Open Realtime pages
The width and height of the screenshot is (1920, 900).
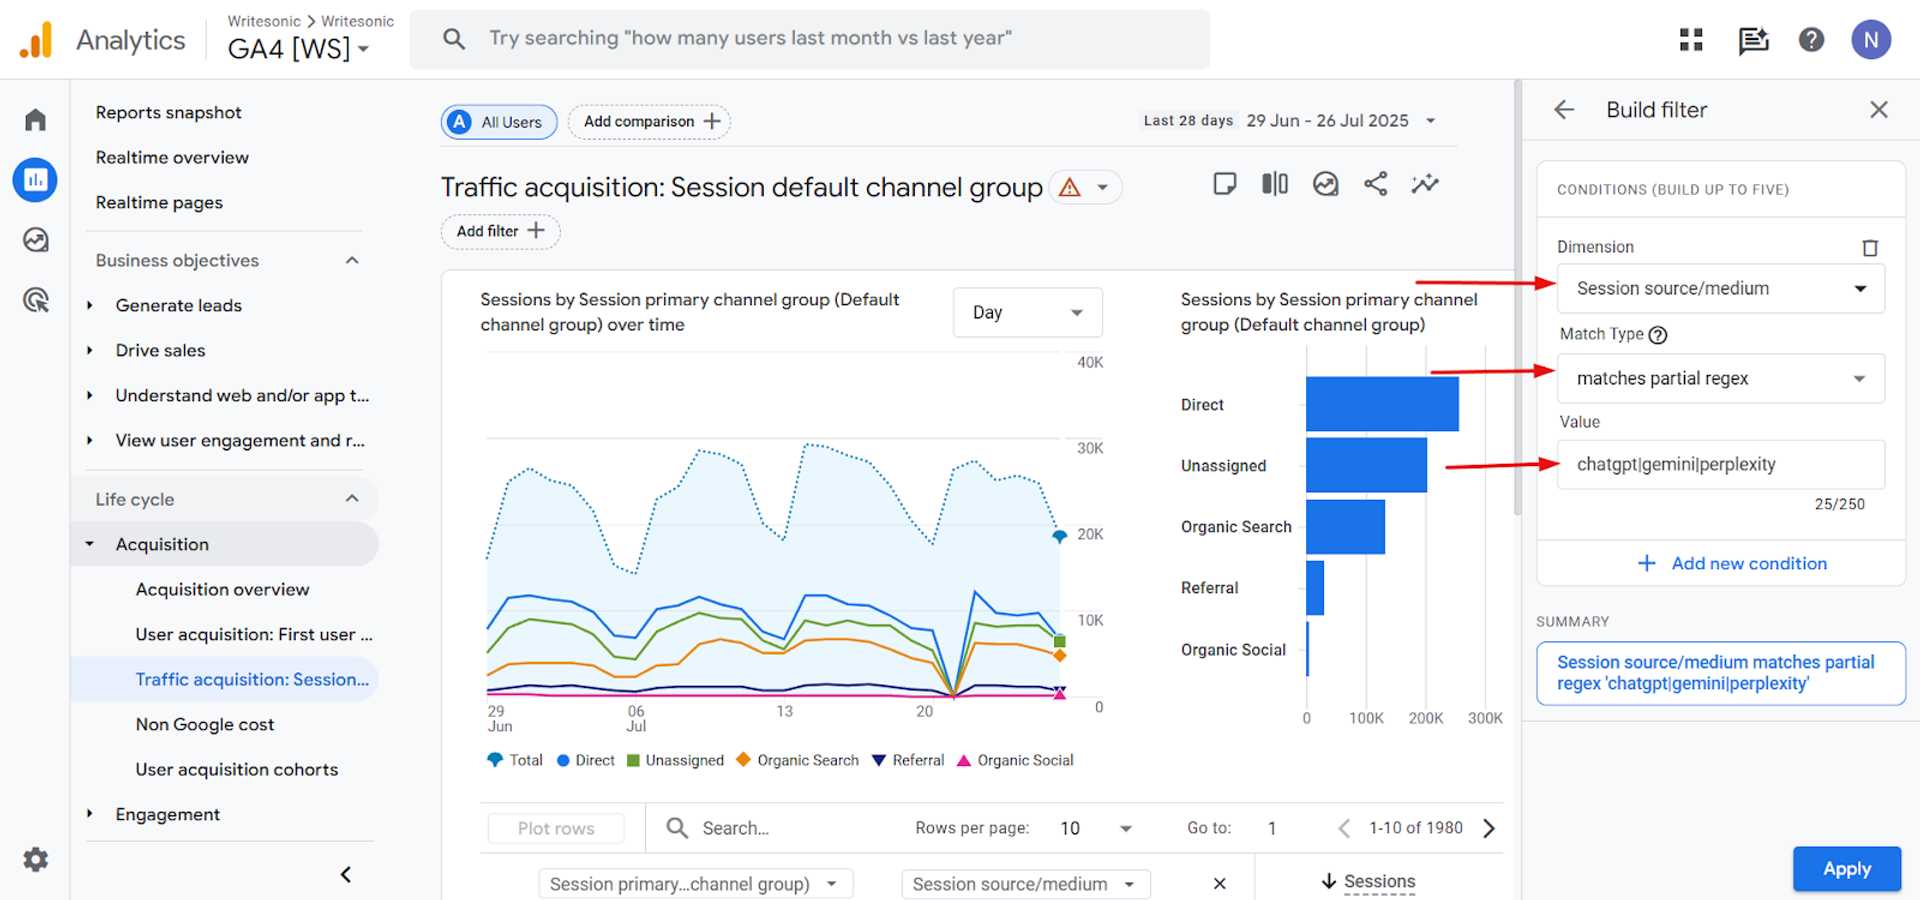tap(159, 203)
